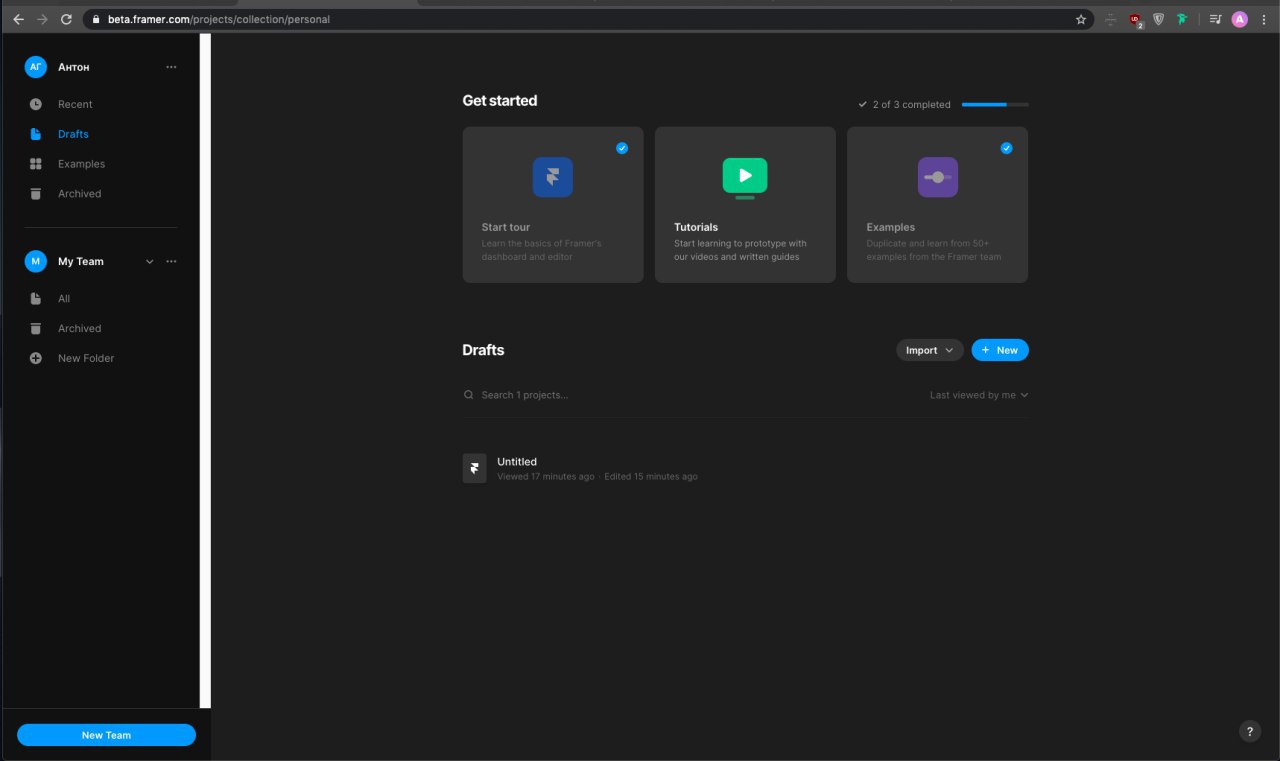Open the Last viewed by me sort dropdown

pyautogui.click(x=979, y=395)
